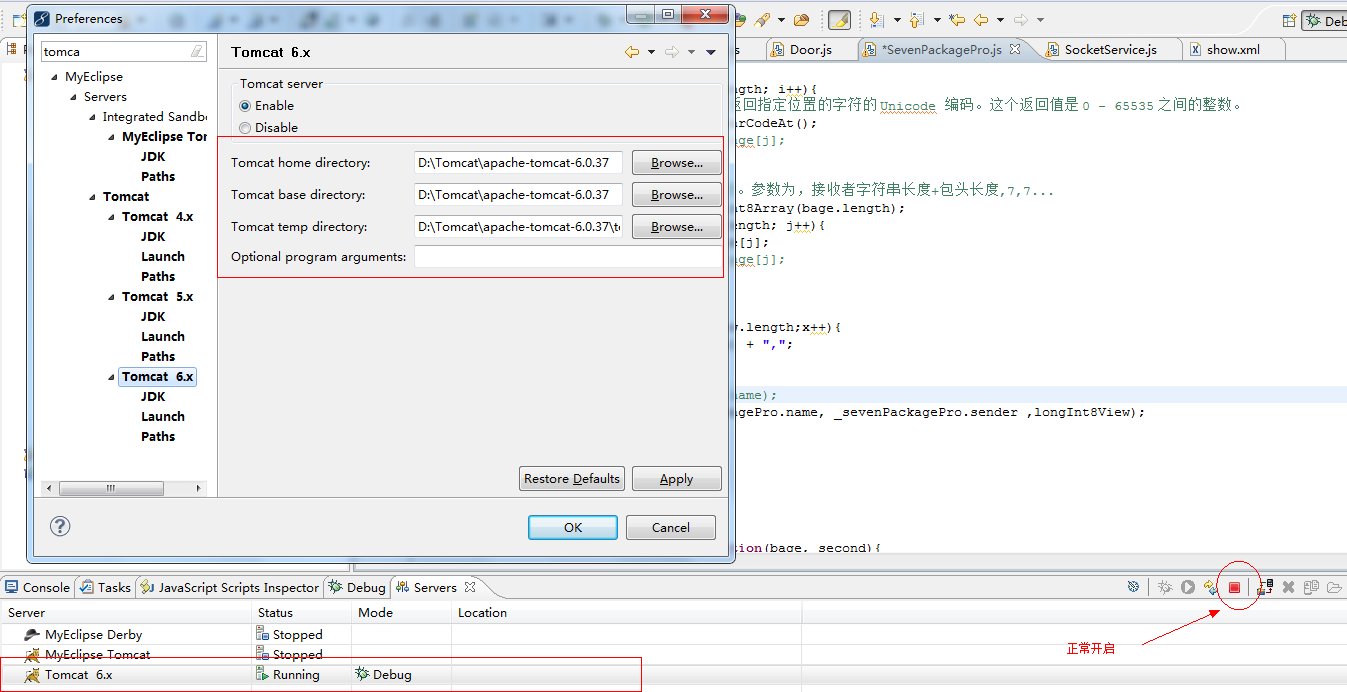Confirm Preferences with OK
The width and height of the screenshot is (1347, 692).
tap(573, 527)
